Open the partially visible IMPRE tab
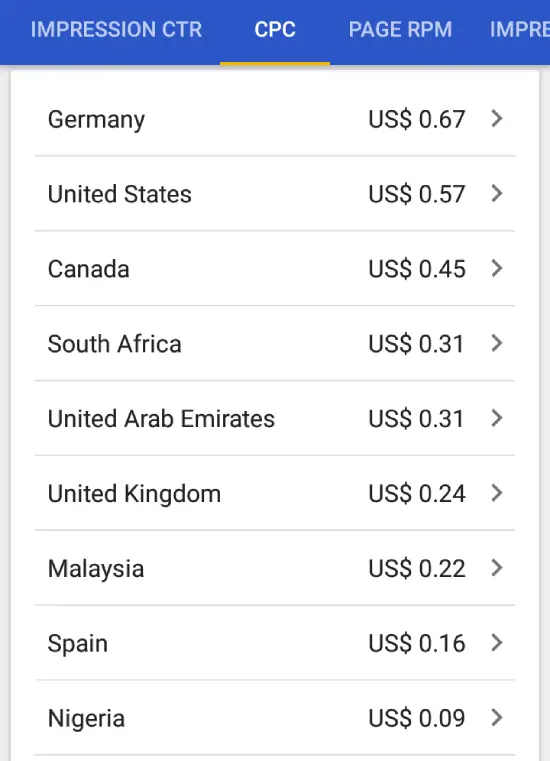550x761 pixels. click(519, 30)
